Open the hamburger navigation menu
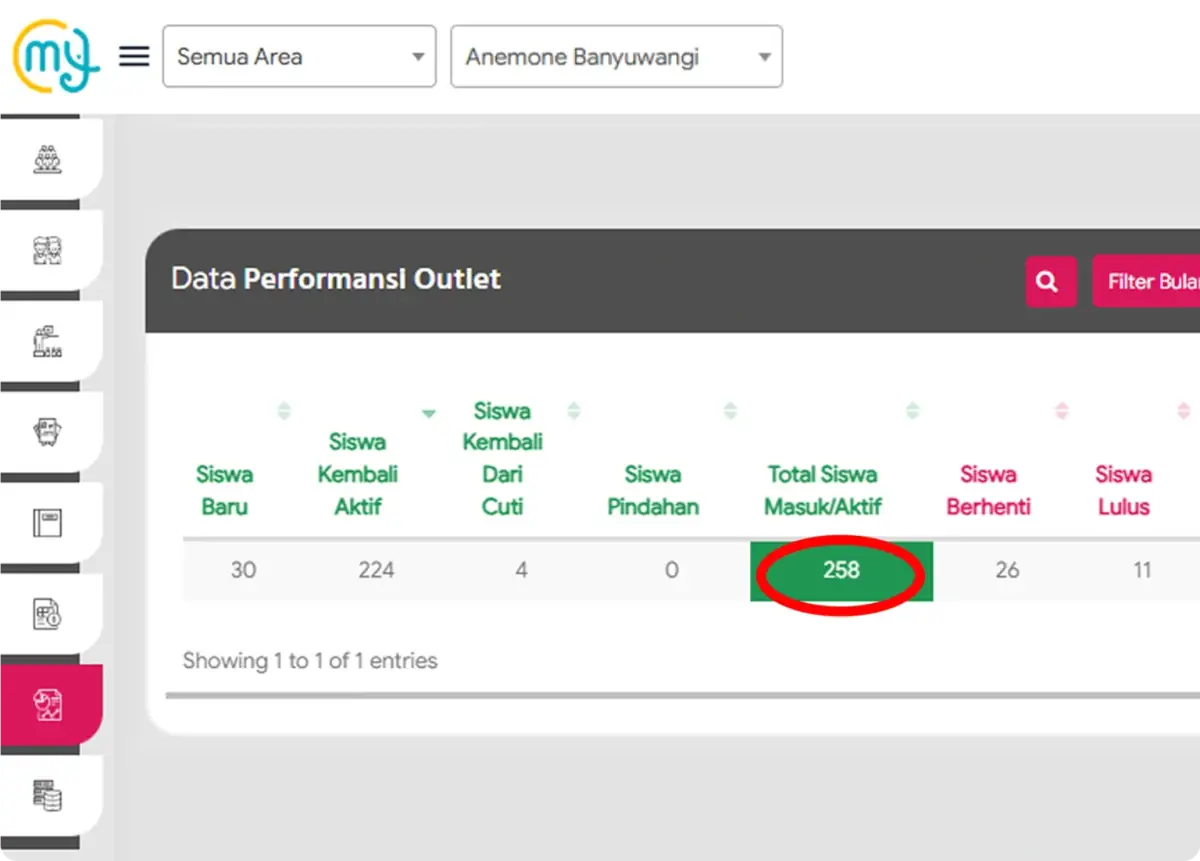 pos(133,56)
